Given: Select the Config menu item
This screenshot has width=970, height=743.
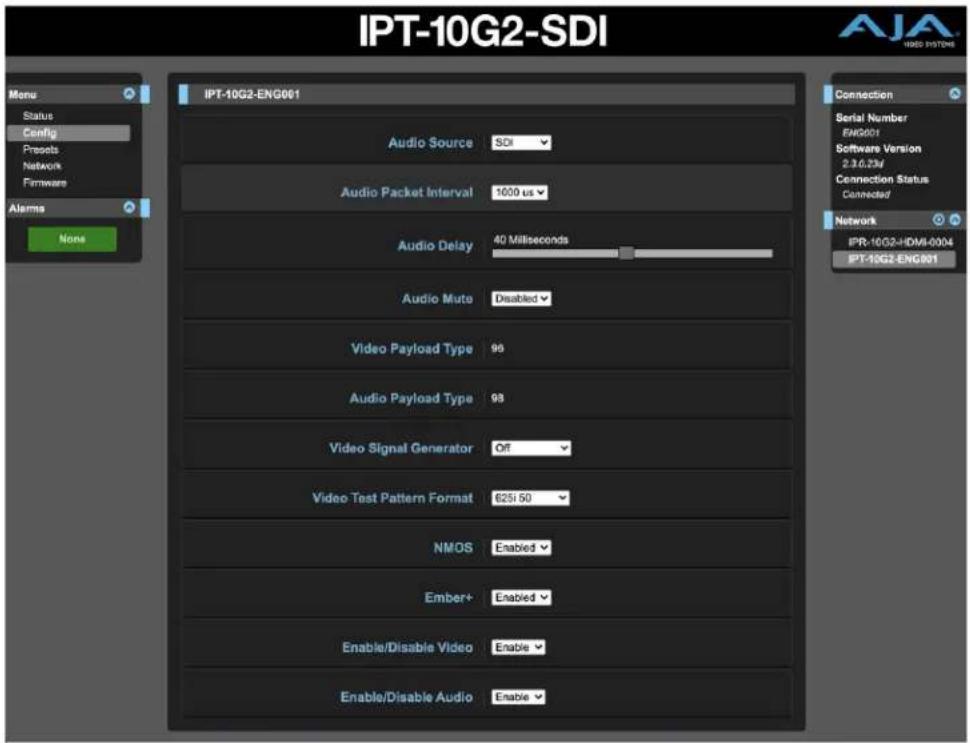Looking at the screenshot, I should pyautogui.click(x=69, y=133).
